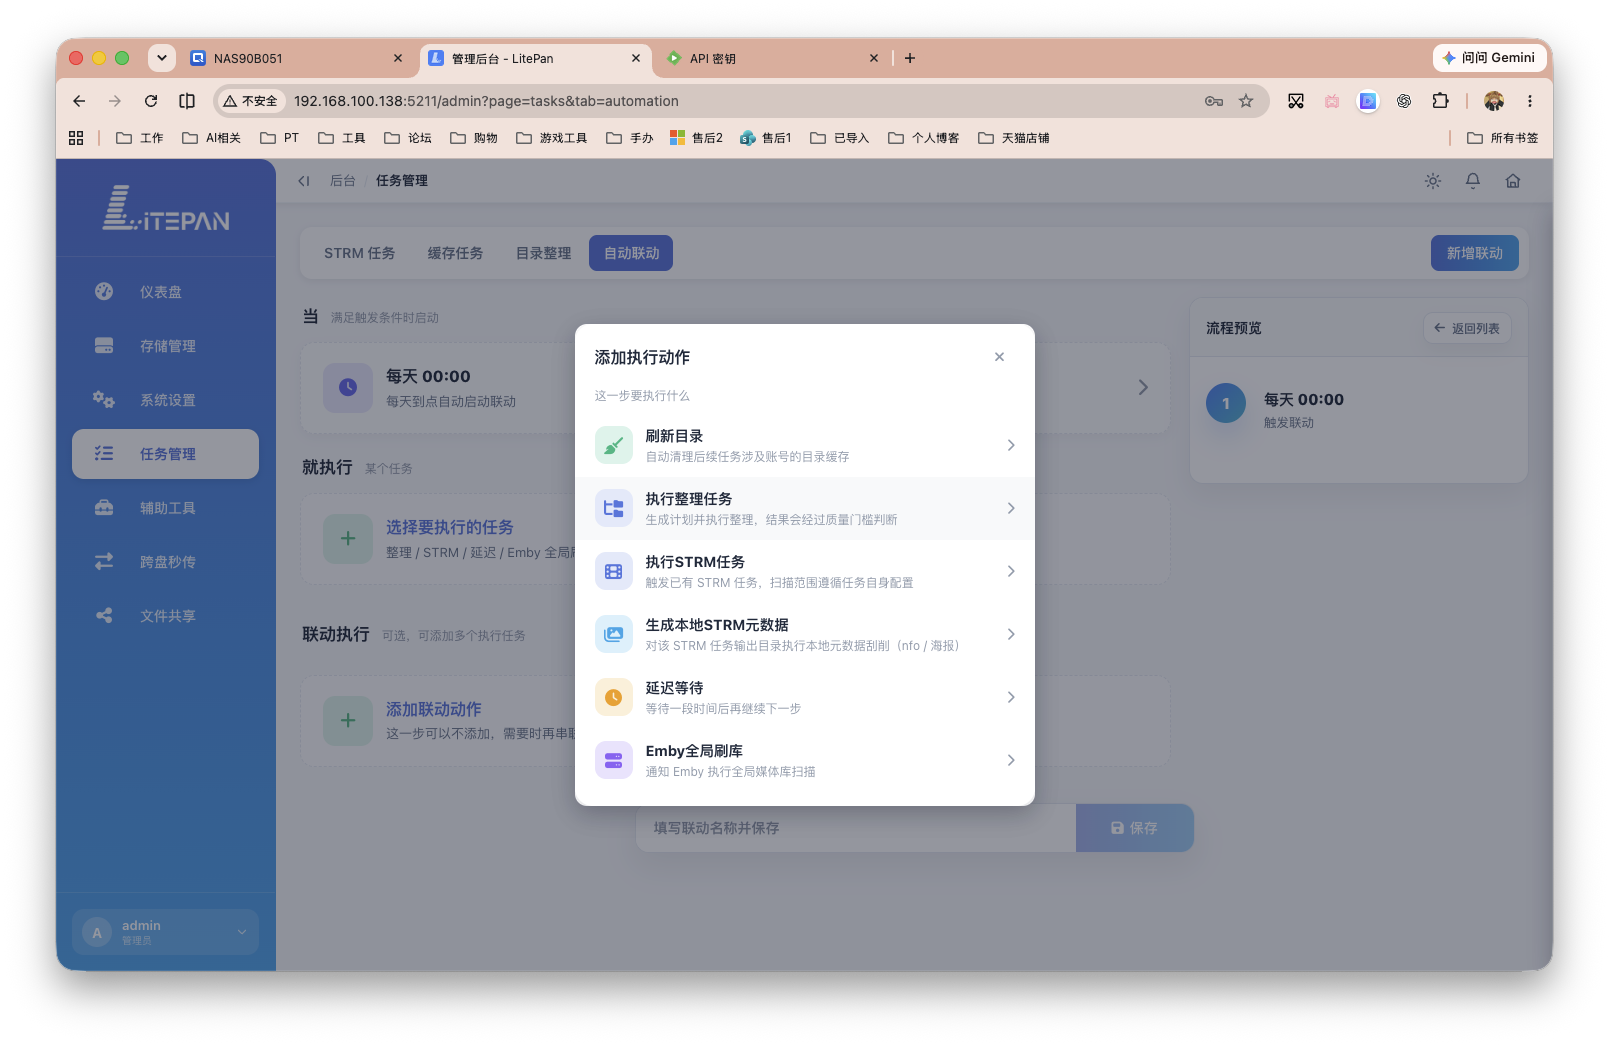Viewport: 1609px width, 1045px height.
Task: Open the 所有书签 folder
Action: (x=1503, y=138)
